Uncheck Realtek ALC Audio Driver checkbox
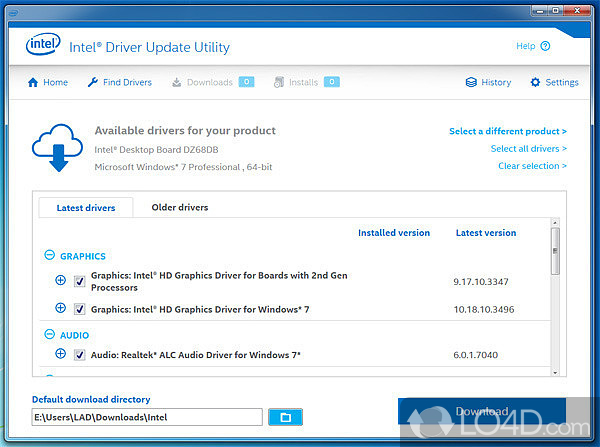This screenshot has width=600, height=447. (80, 355)
